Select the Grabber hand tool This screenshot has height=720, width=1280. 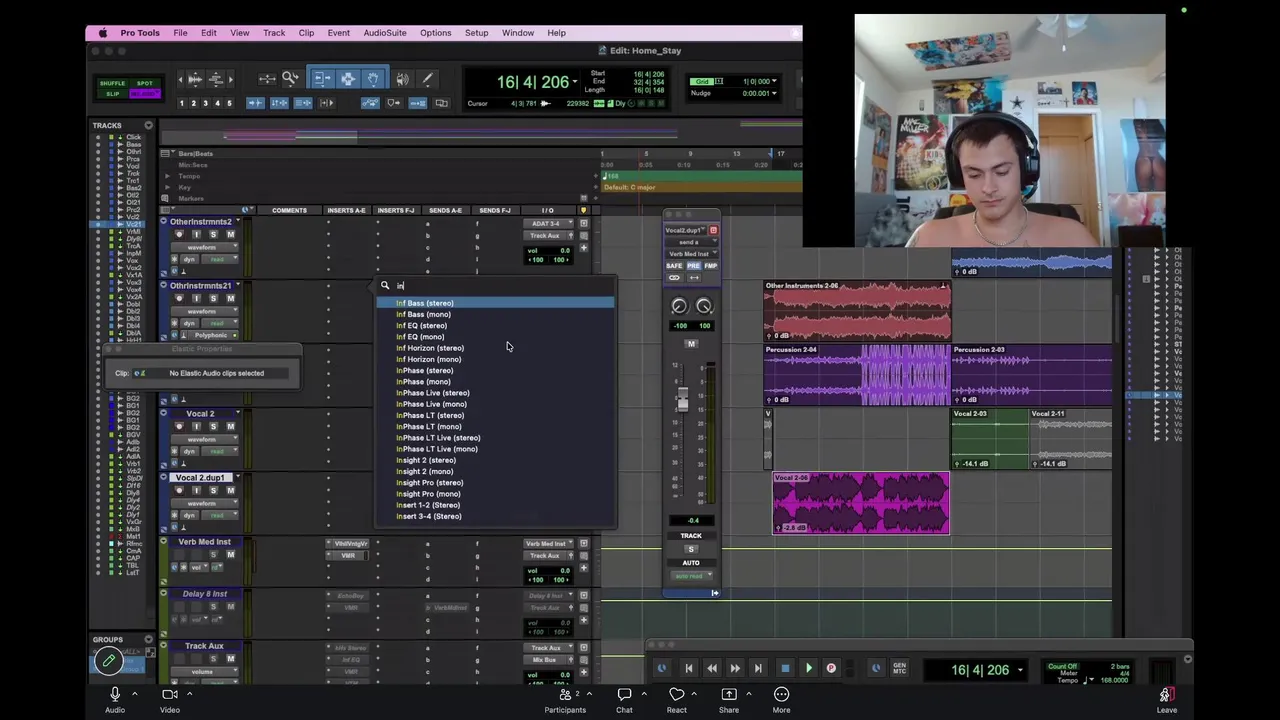(x=372, y=79)
